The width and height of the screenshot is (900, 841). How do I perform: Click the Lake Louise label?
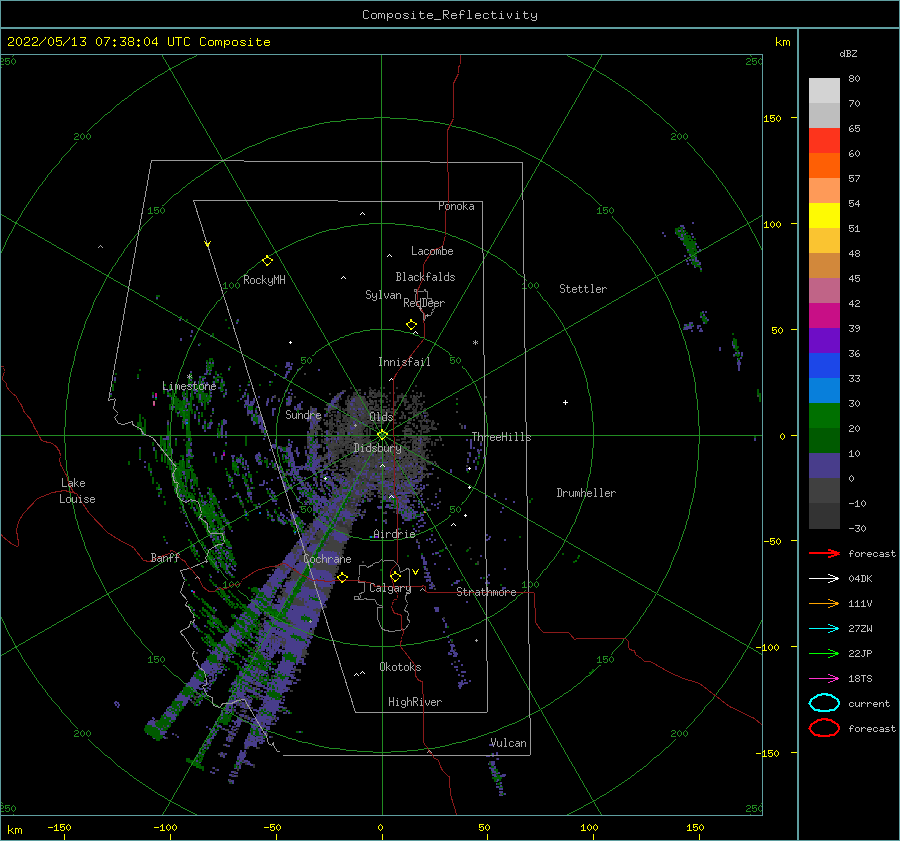(77, 491)
